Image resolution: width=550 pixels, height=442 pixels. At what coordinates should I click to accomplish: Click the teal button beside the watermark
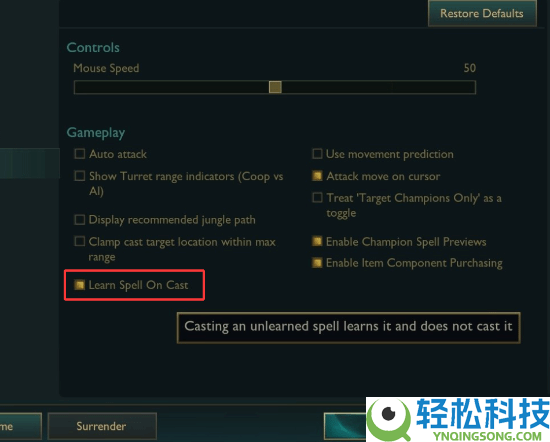click(x=345, y=426)
